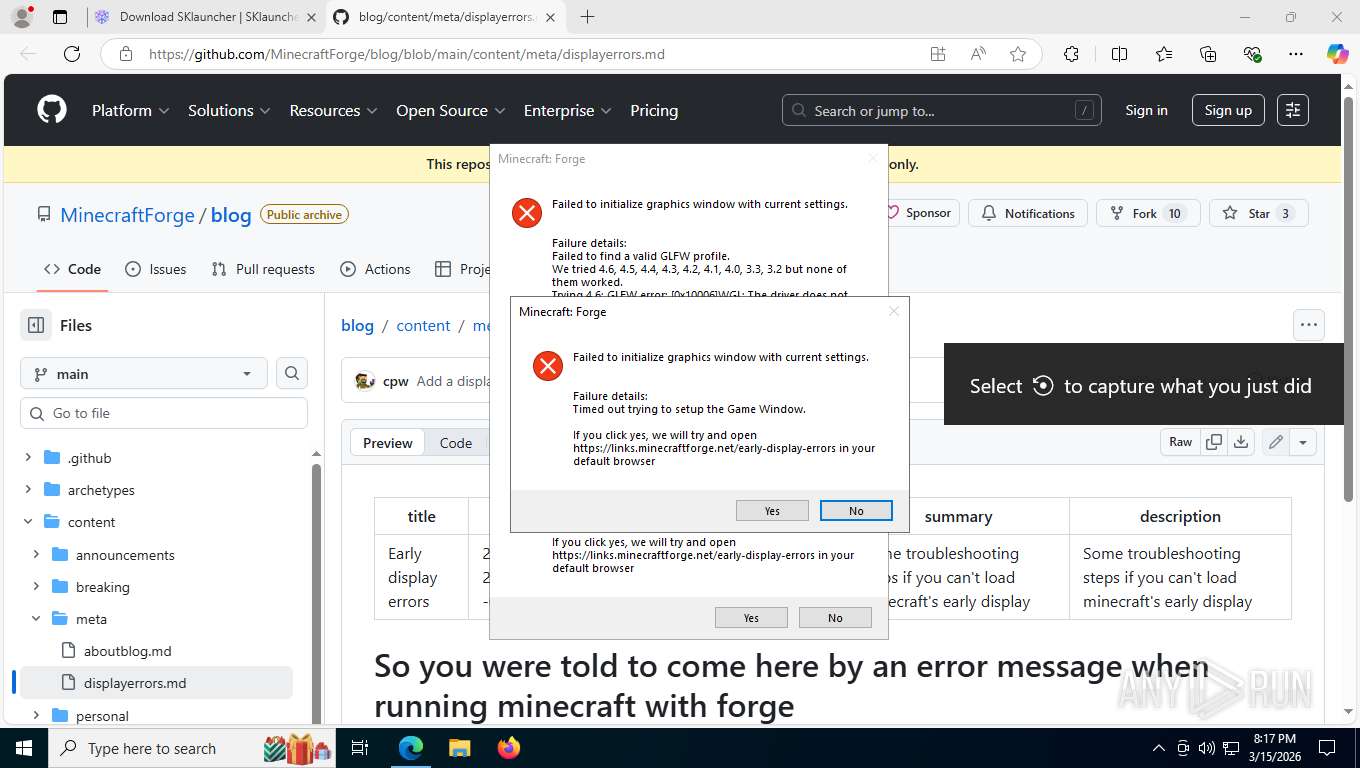Switch to the Code repository tab
This screenshot has width=1360, height=768.
tap(72, 269)
